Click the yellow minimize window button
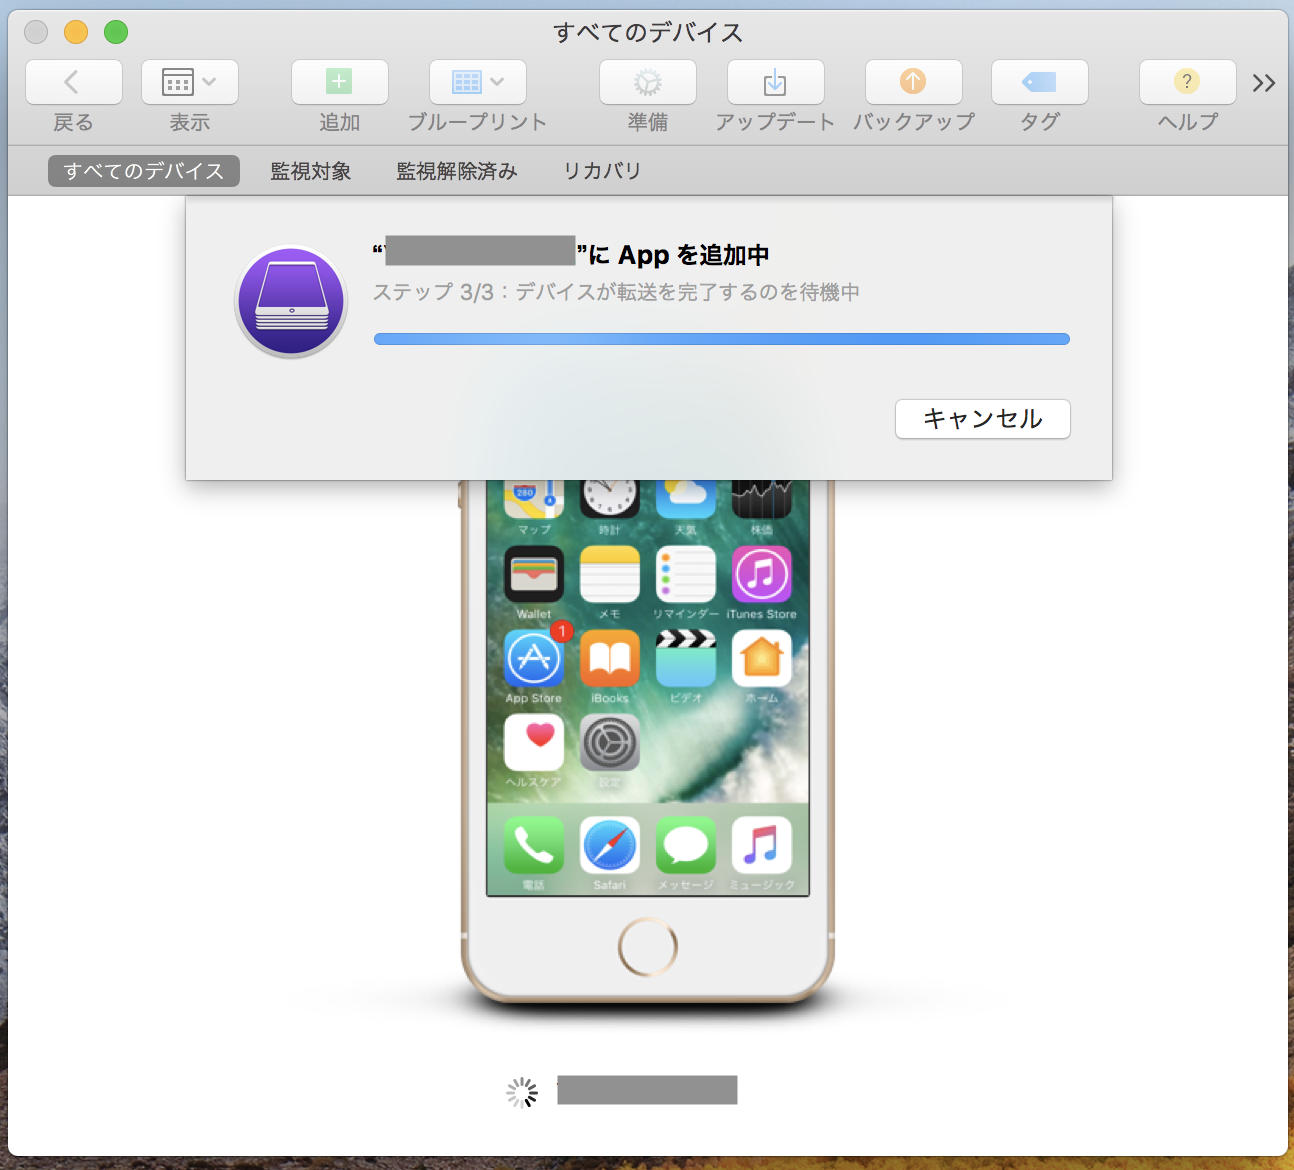 click(x=76, y=32)
